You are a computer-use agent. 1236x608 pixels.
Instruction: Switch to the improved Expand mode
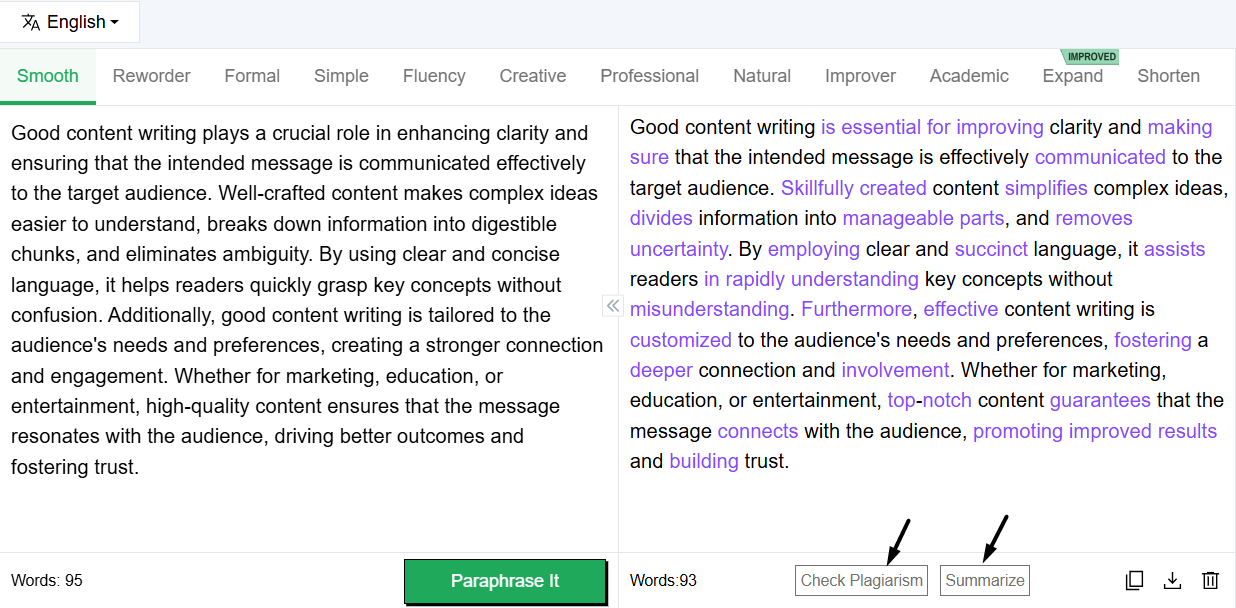click(1072, 76)
